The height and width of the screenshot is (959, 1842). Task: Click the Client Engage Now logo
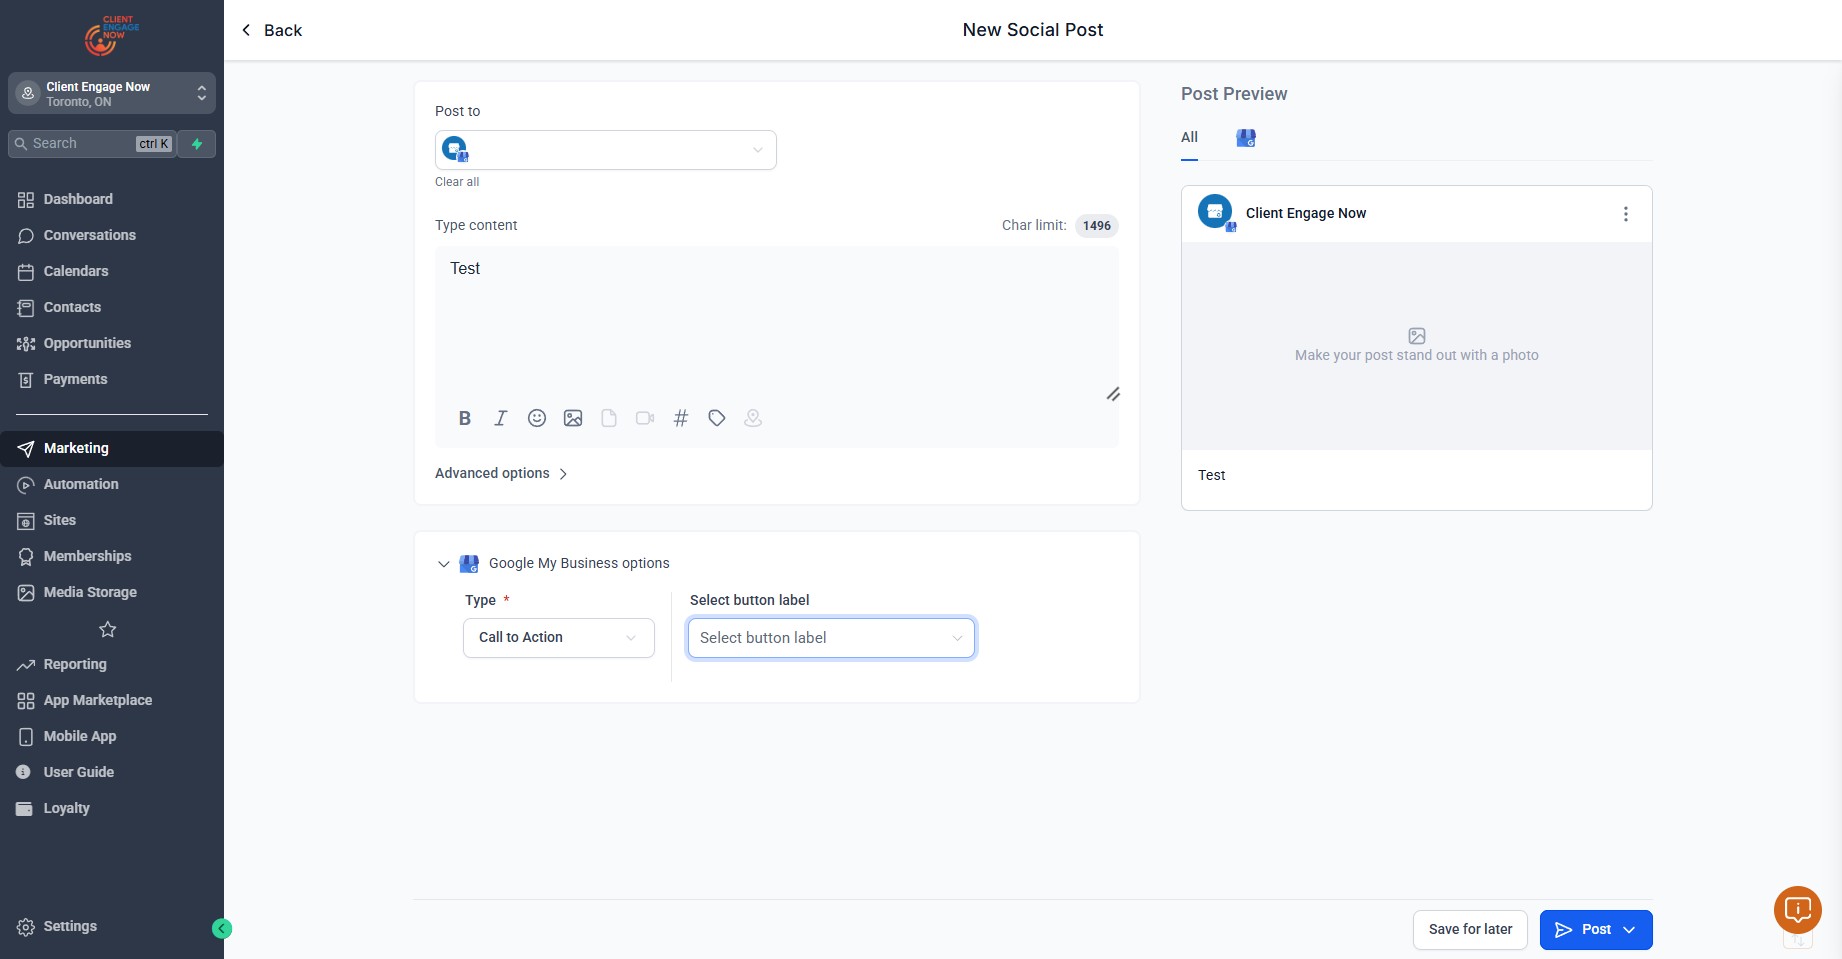pyautogui.click(x=112, y=35)
